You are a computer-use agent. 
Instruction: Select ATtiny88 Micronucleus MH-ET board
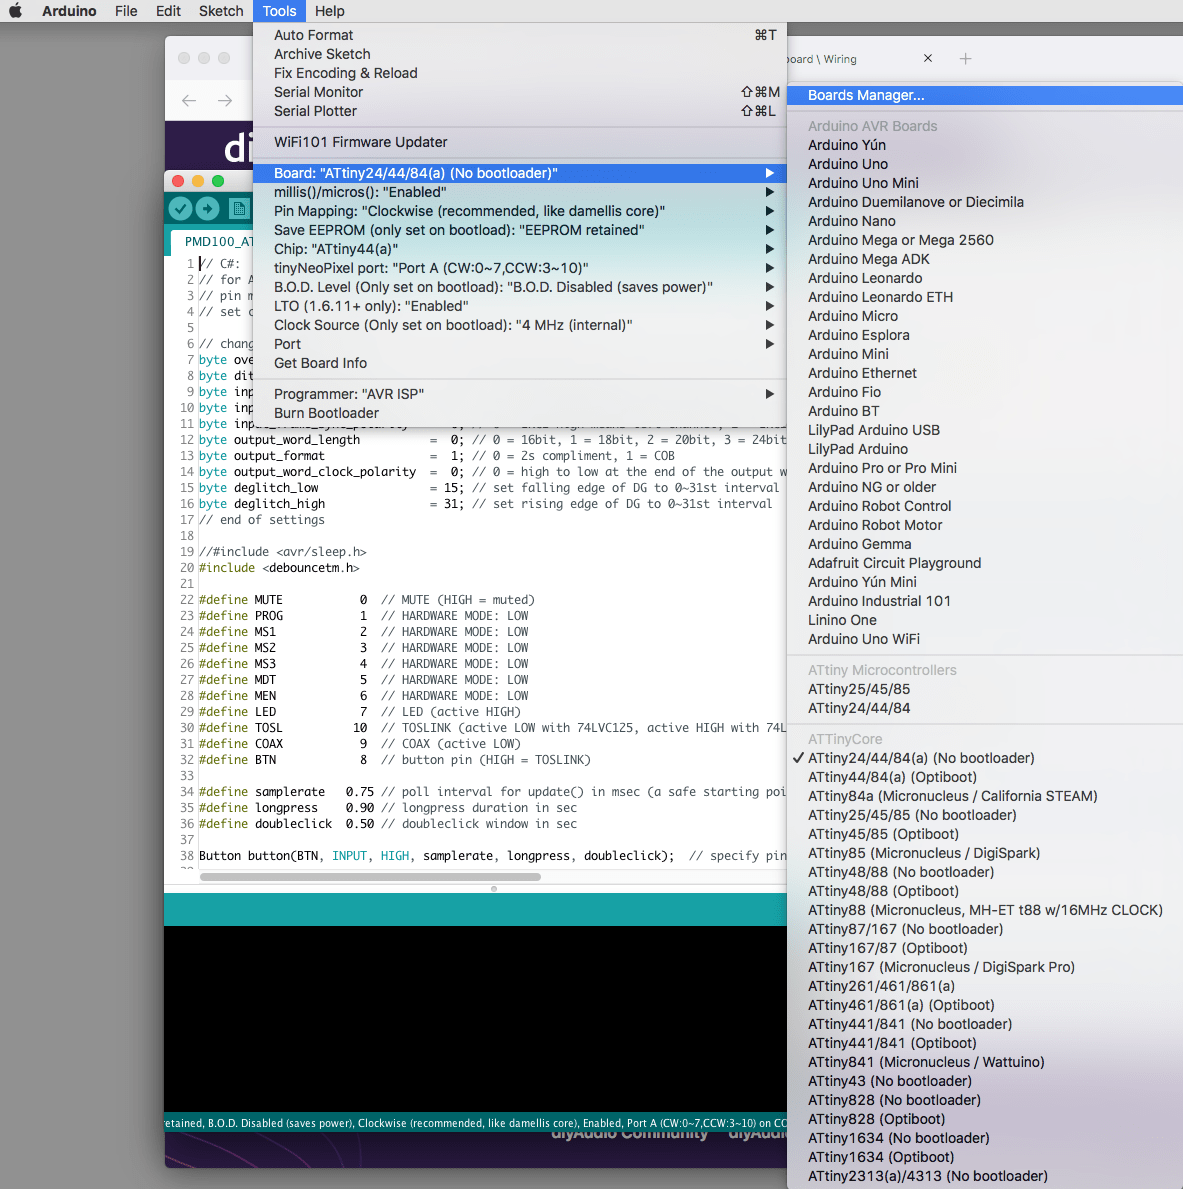[985, 910]
